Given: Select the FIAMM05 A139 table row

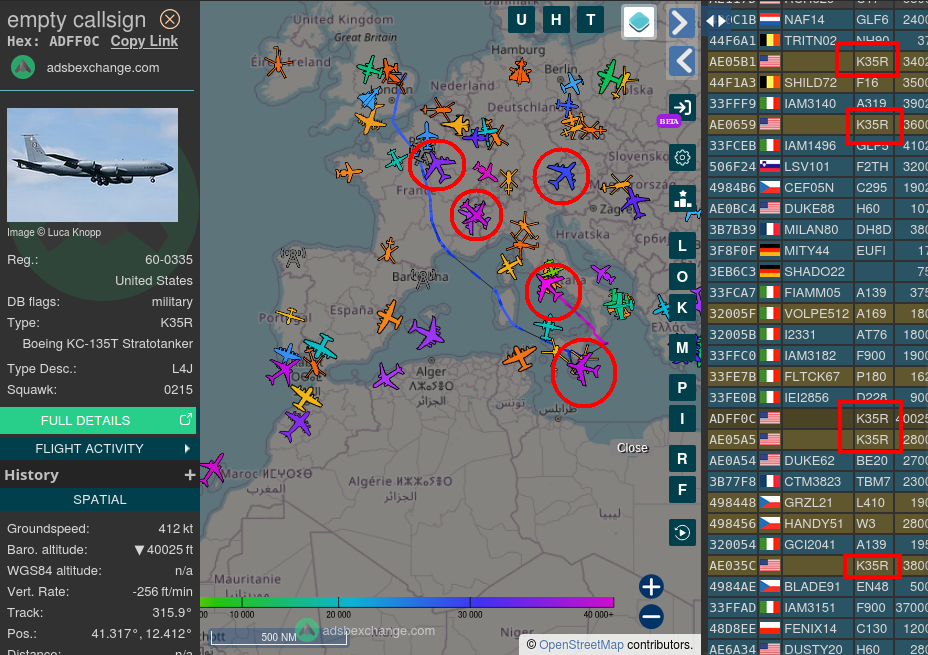Looking at the screenshot, I should point(818,292).
